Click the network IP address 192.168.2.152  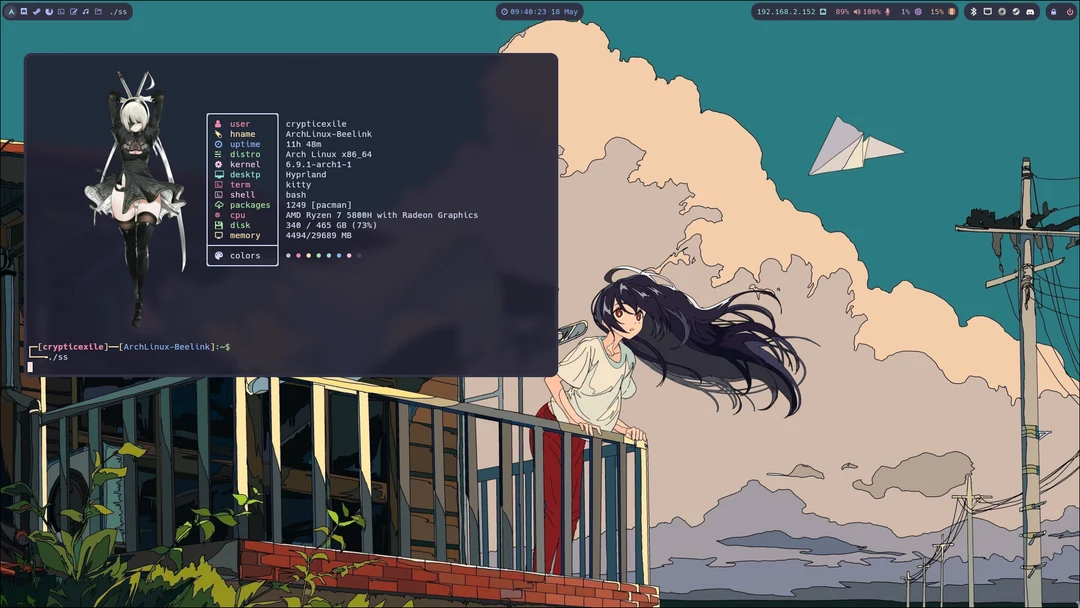click(786, 11)
